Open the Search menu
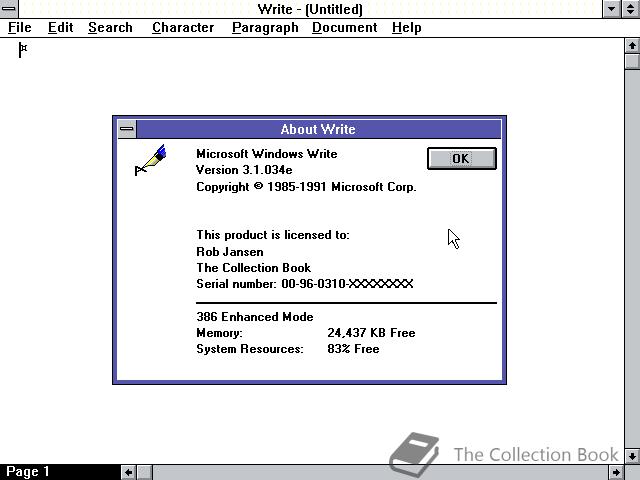640x480 pixels. coord(110,27)
